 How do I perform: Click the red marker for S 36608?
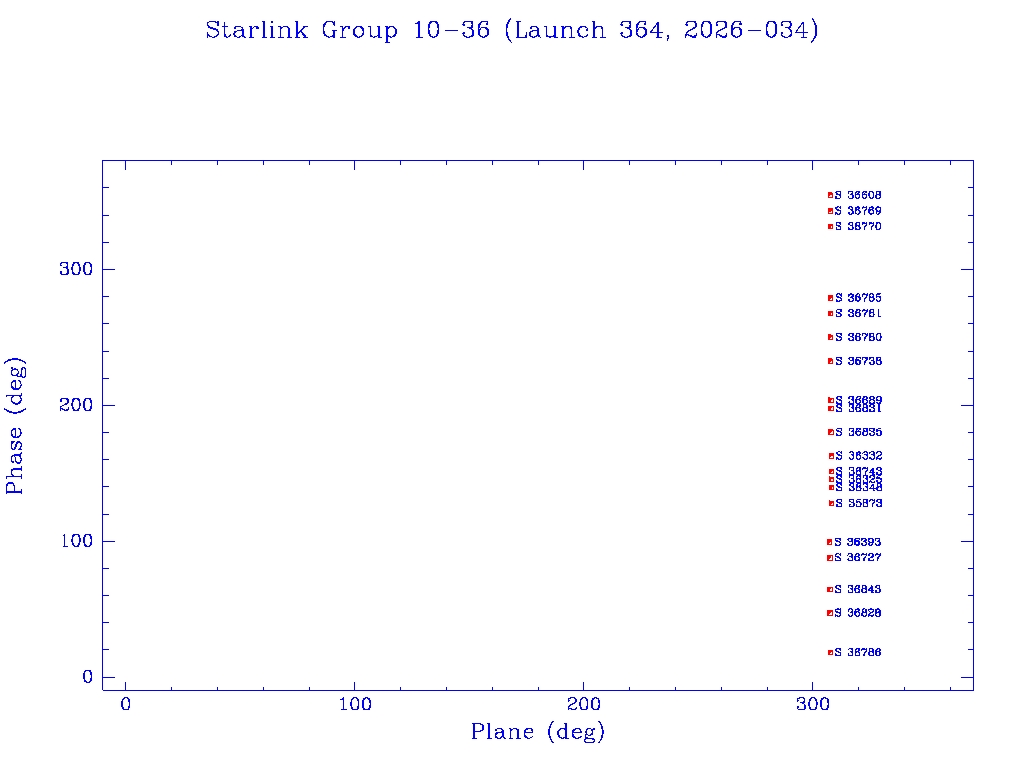click(830, 195)
